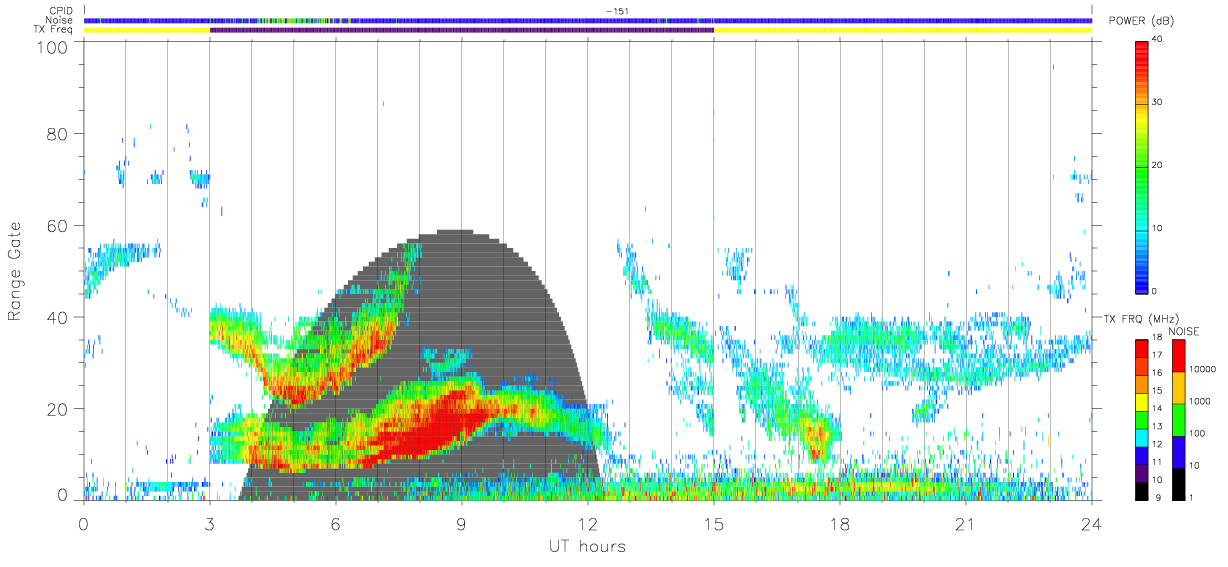Click the 13 label on TX FRQ legend
This screenshot has width=1228, height=567.
tap(1157, 426)
